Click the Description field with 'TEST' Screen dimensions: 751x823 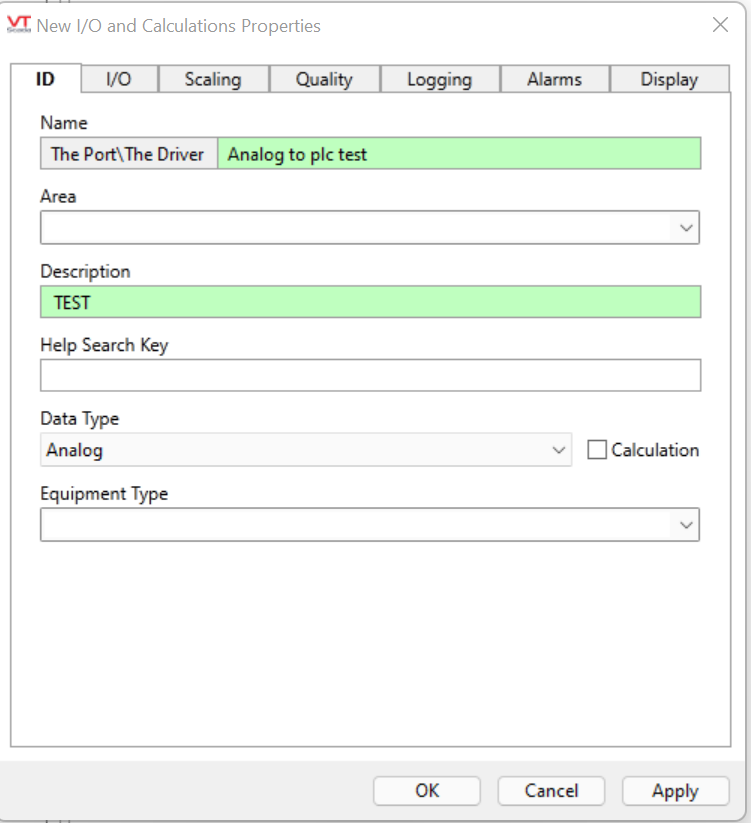370,302
